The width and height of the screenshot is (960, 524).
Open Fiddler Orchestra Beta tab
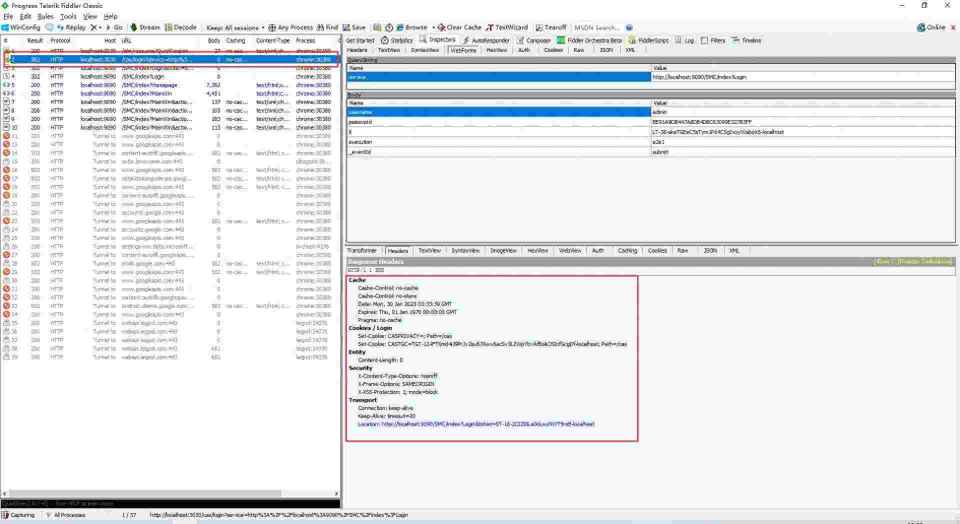click(590, 40)
